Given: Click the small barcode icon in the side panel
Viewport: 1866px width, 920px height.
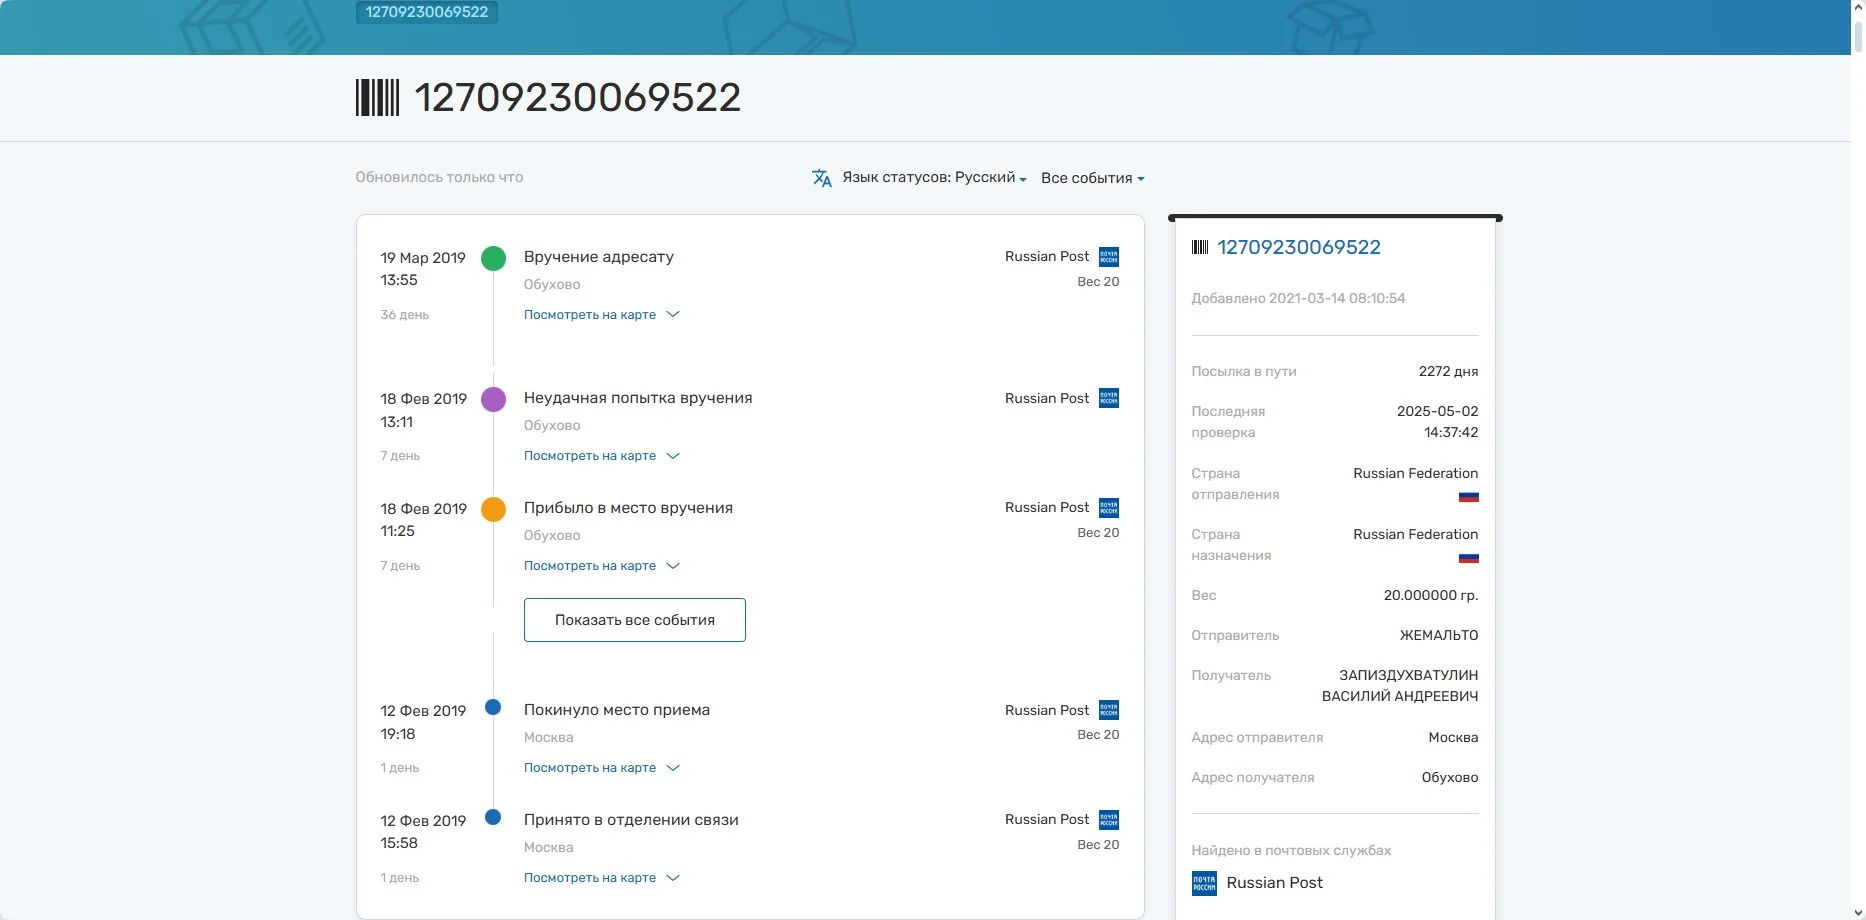Looking at the screenshot, I should pyautogui.click(x=1200, y=248).
